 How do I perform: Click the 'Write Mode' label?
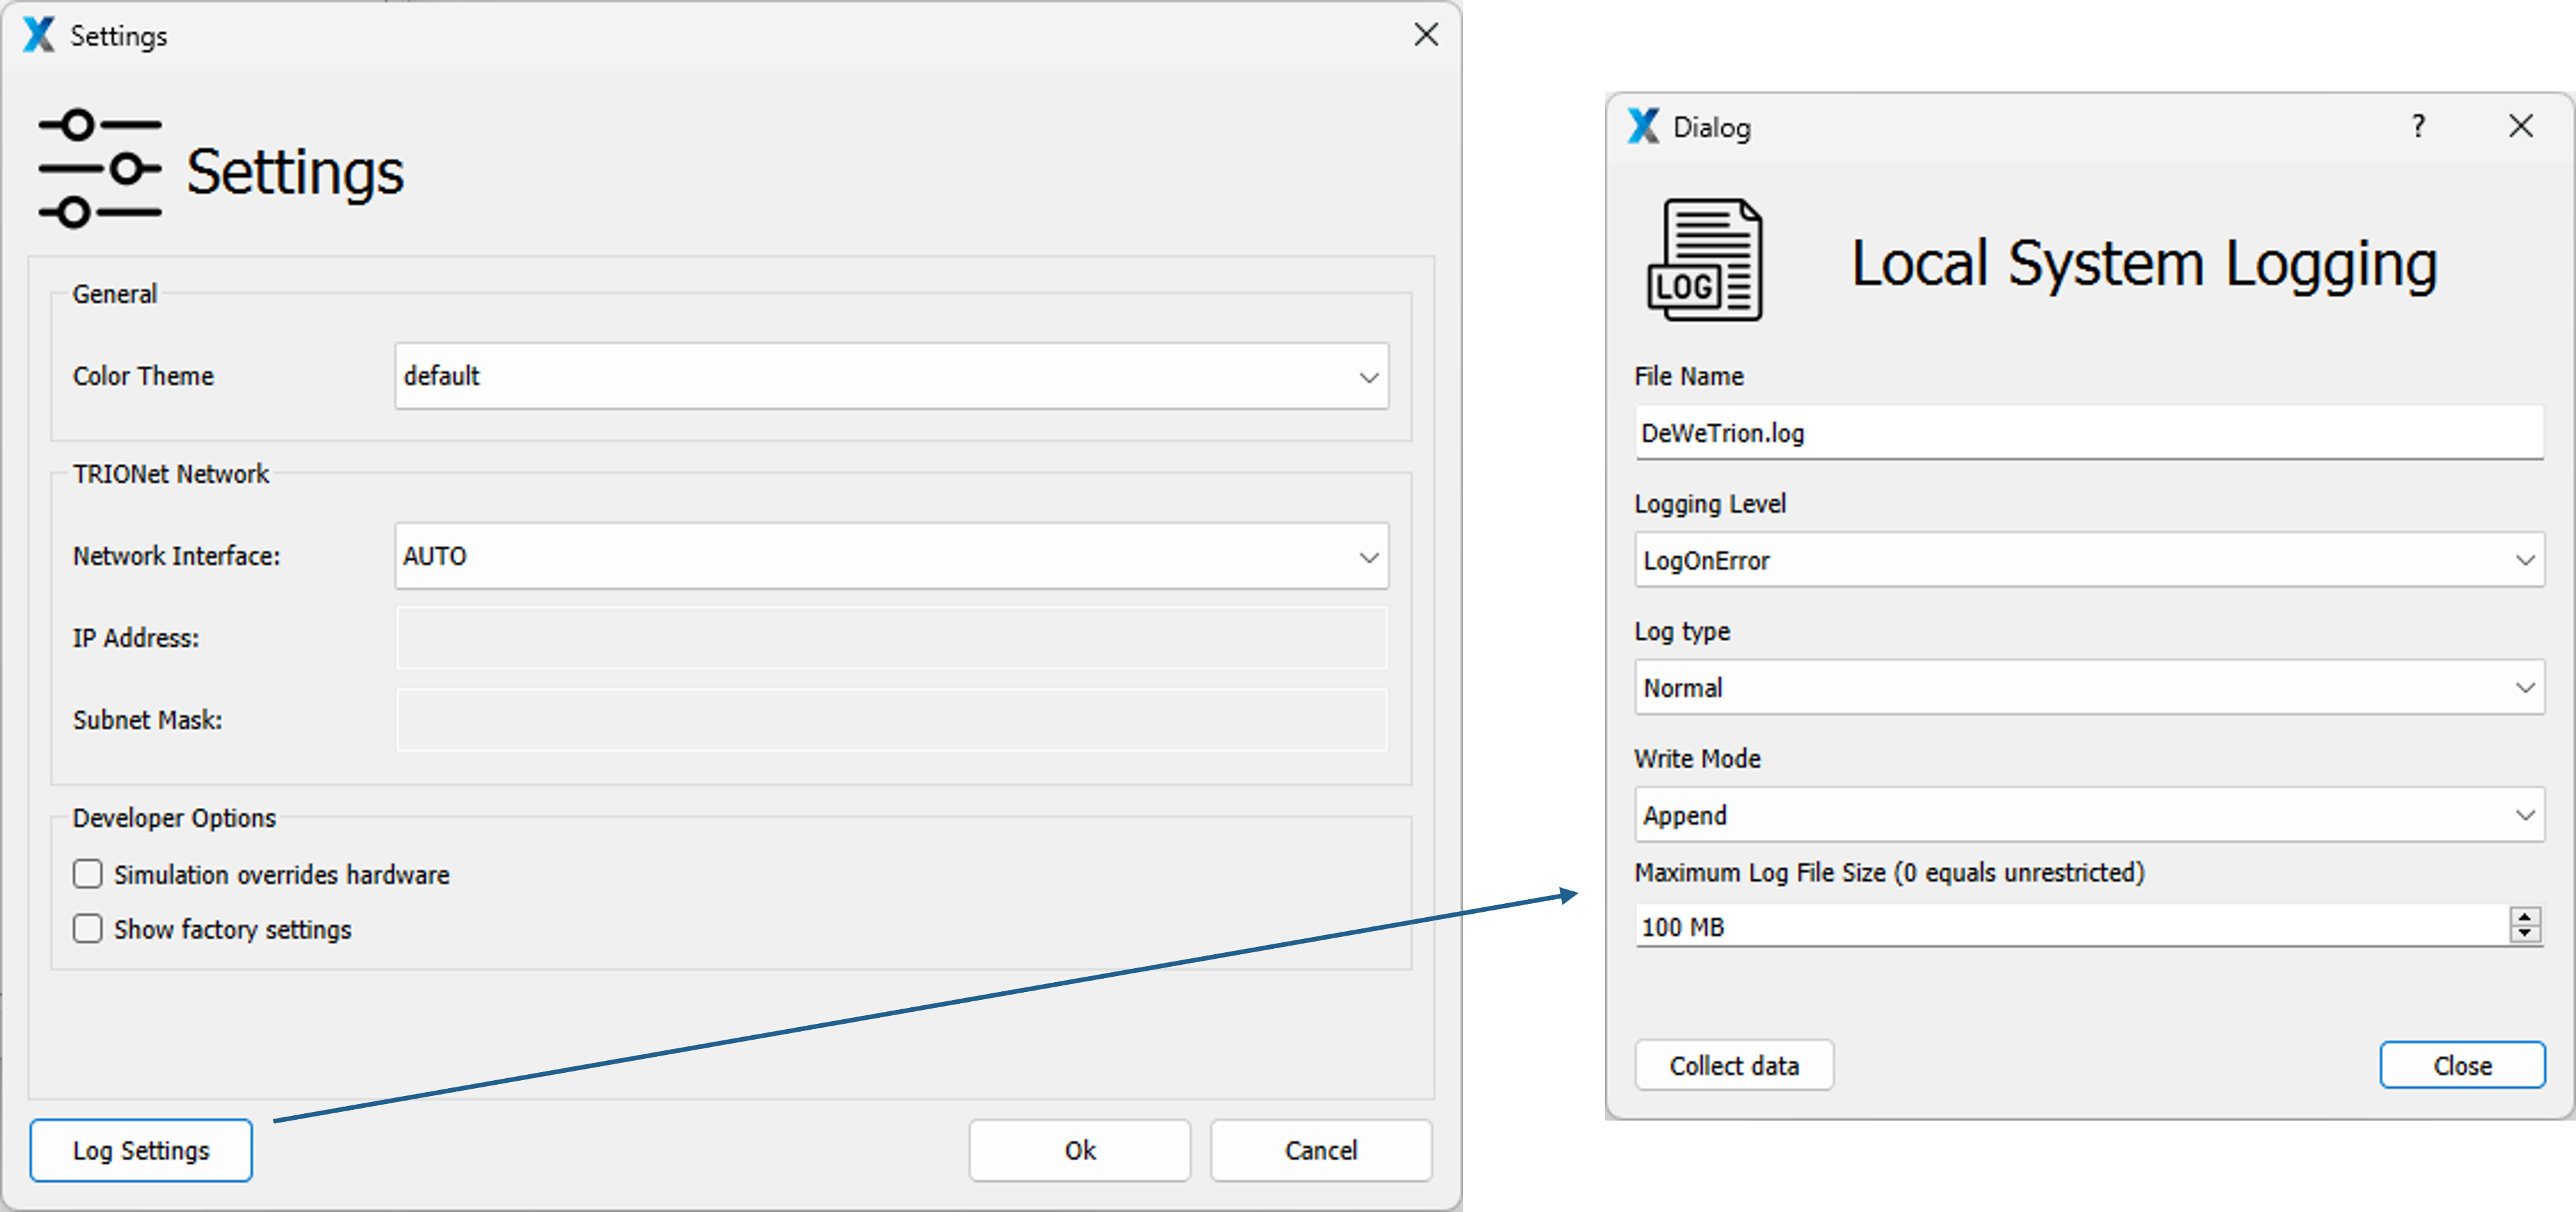(x=1697, y=759)
